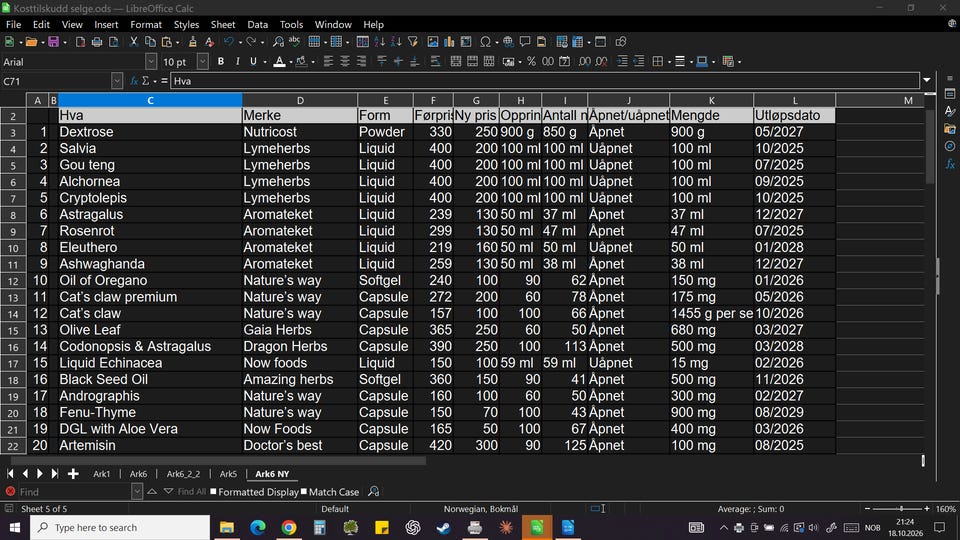Click the Copy icon
Viewport: 960px width, 540px height.
coord(150,42)
